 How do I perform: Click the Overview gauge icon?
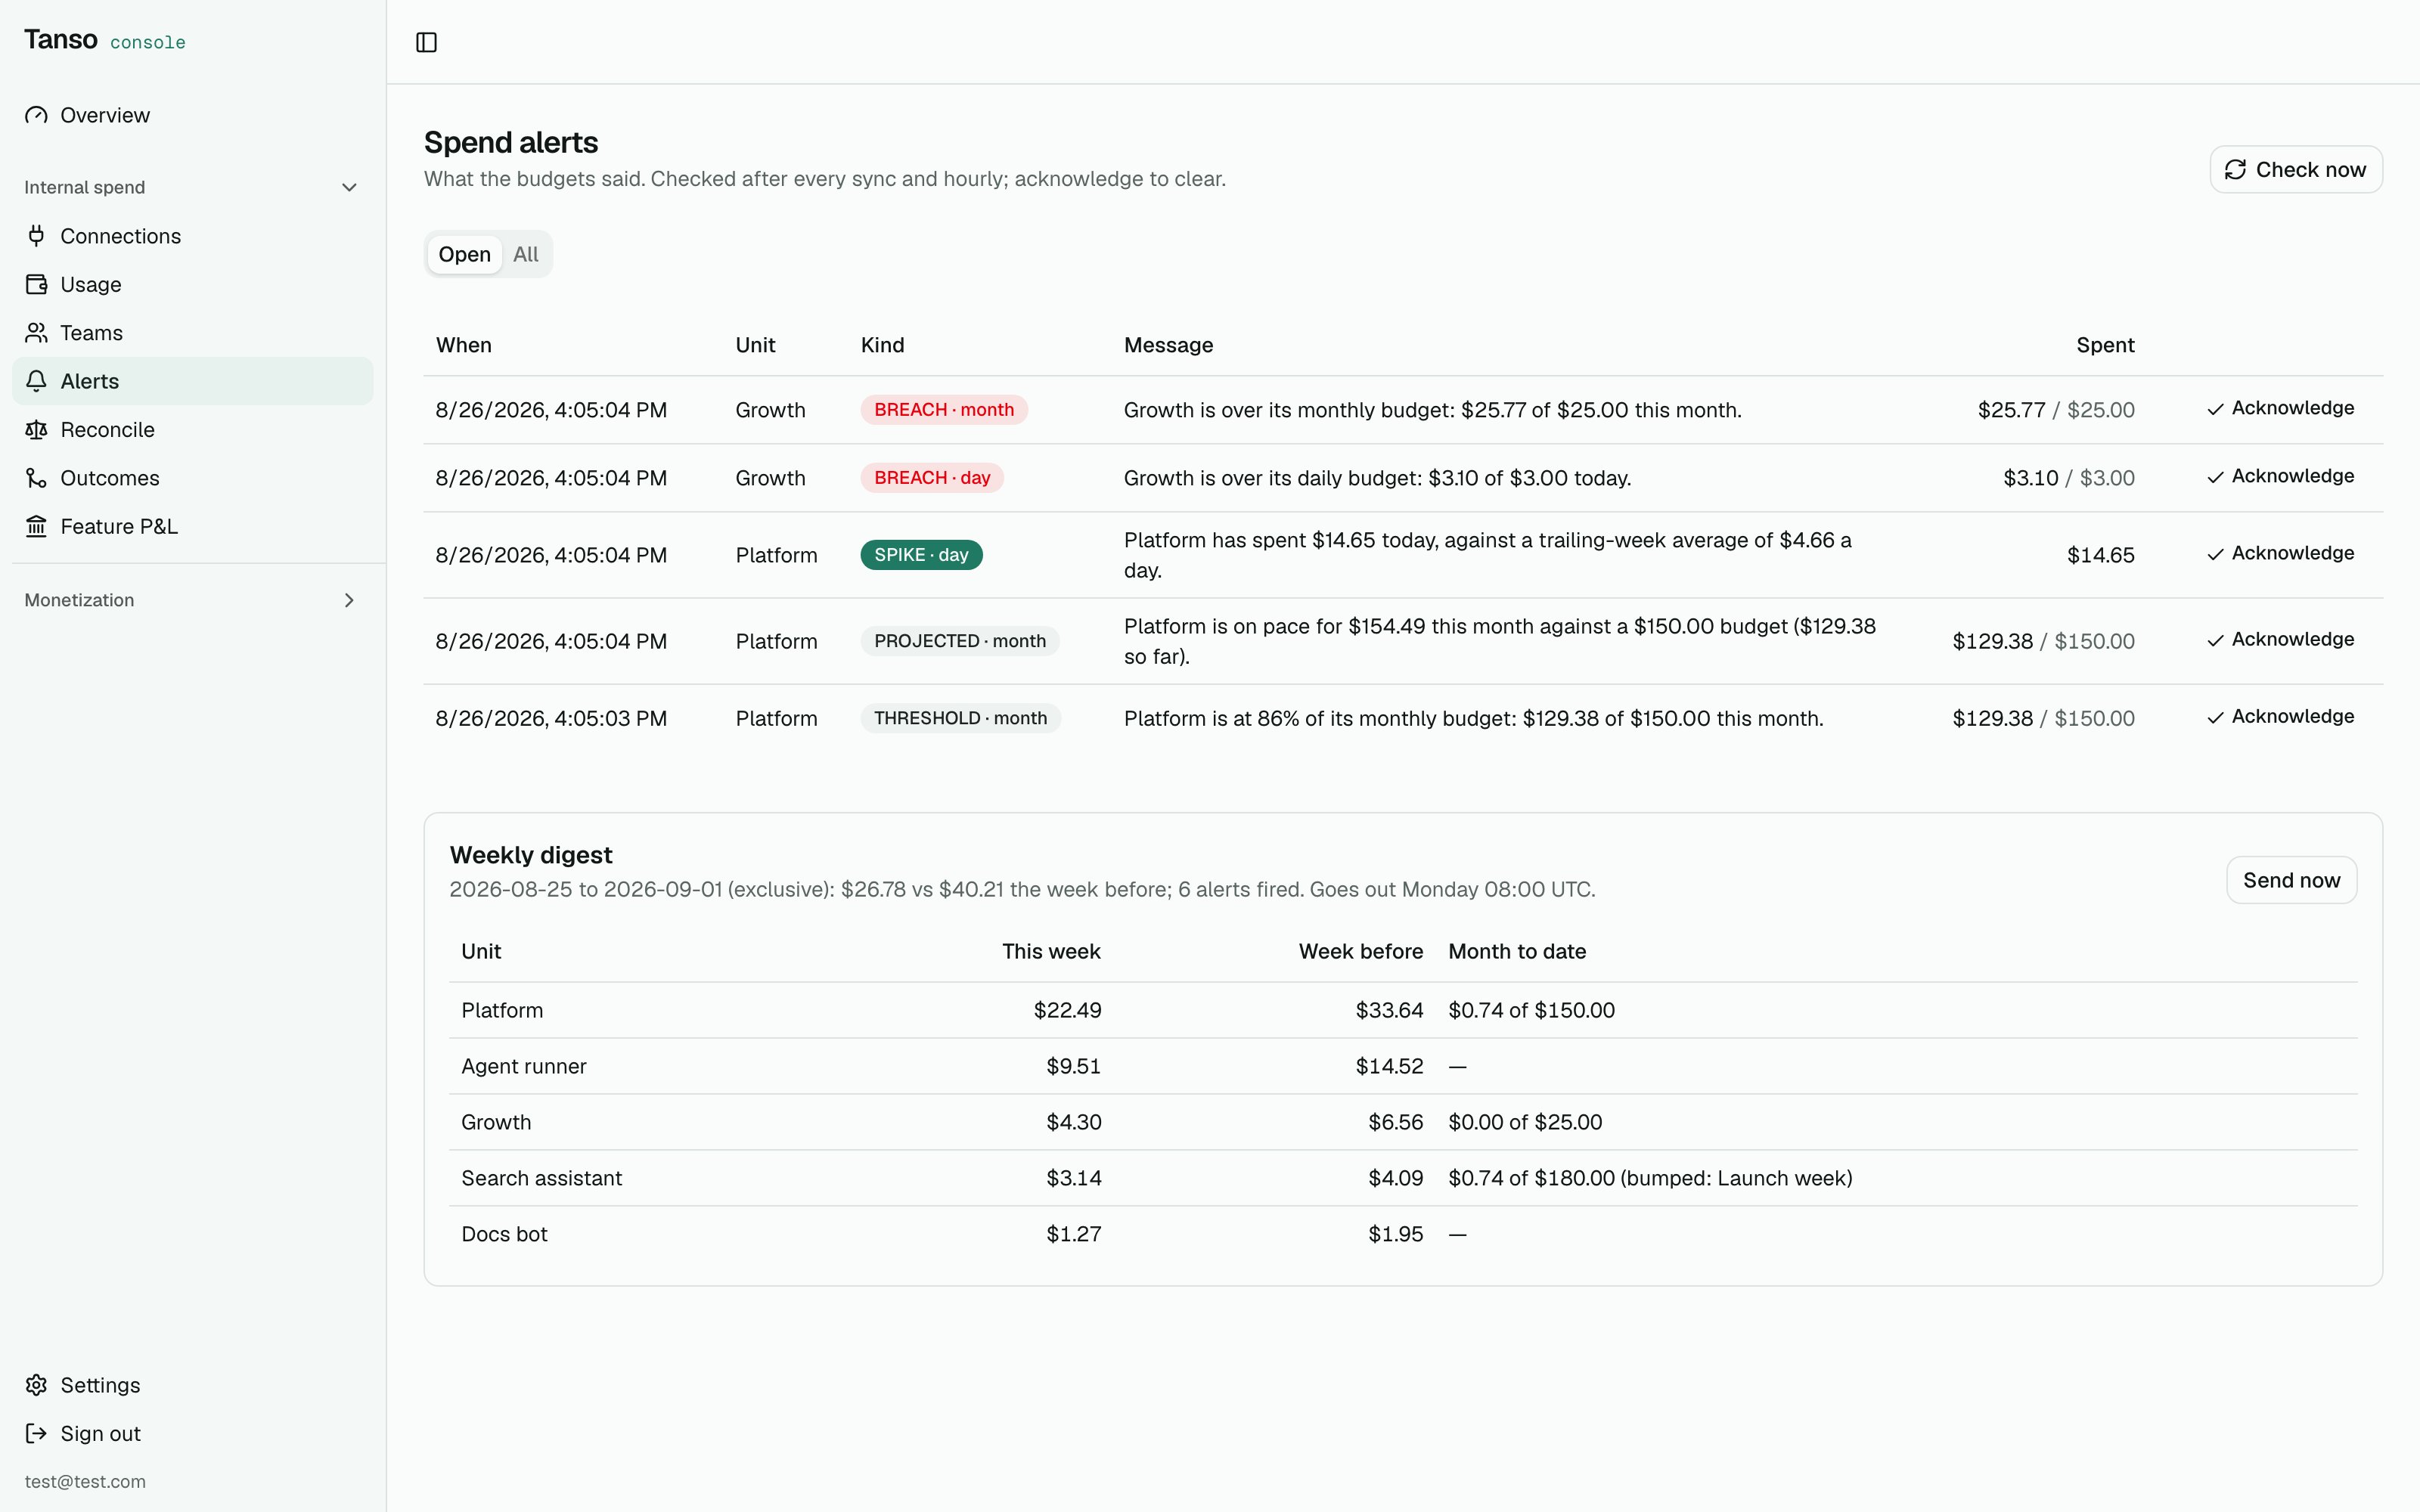coord(36,115)
